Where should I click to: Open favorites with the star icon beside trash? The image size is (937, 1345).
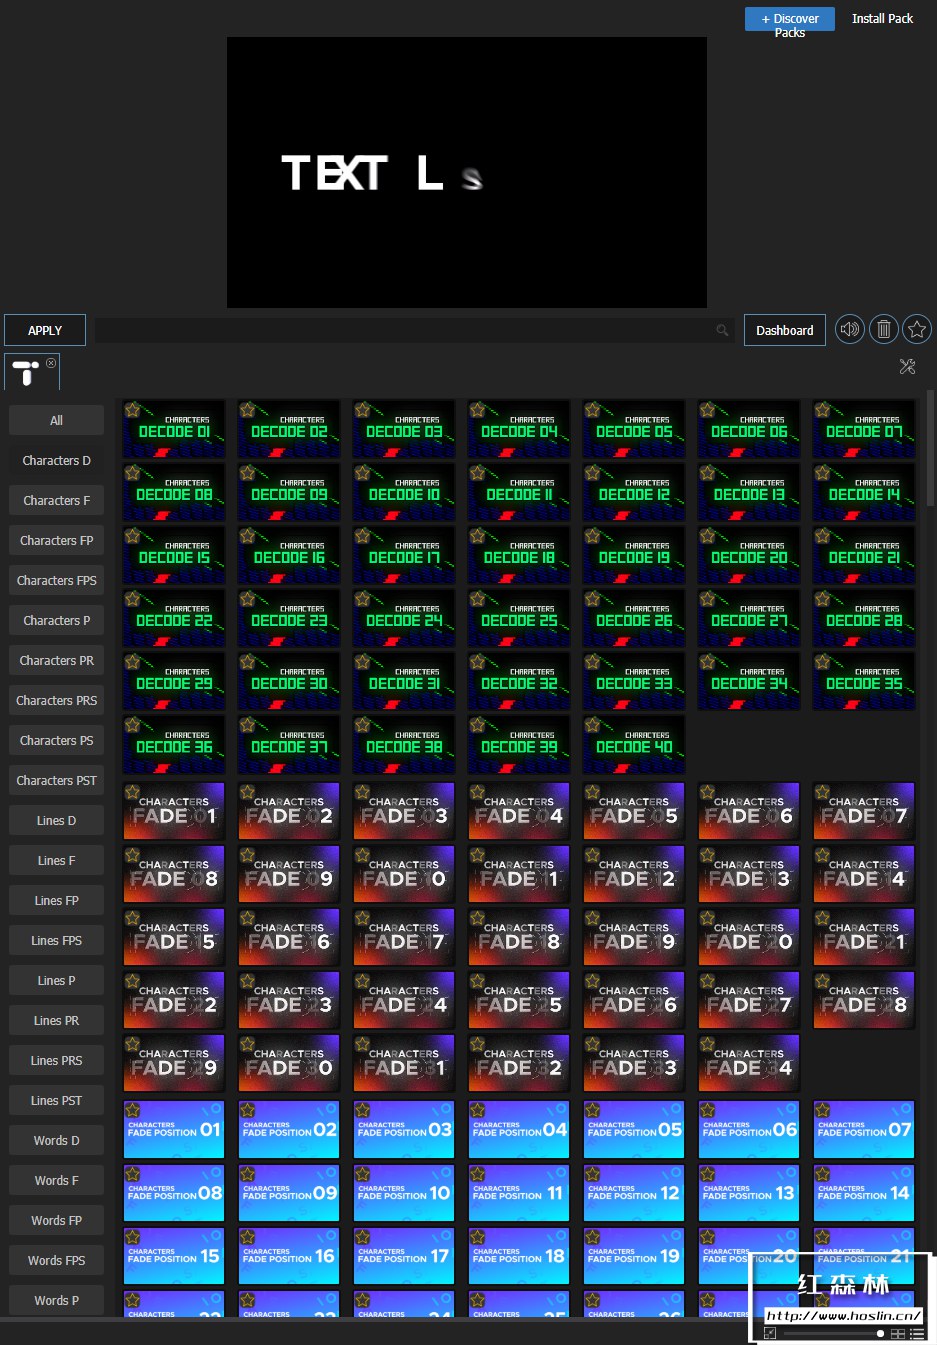pyautogui.click(x=917, y=329)
